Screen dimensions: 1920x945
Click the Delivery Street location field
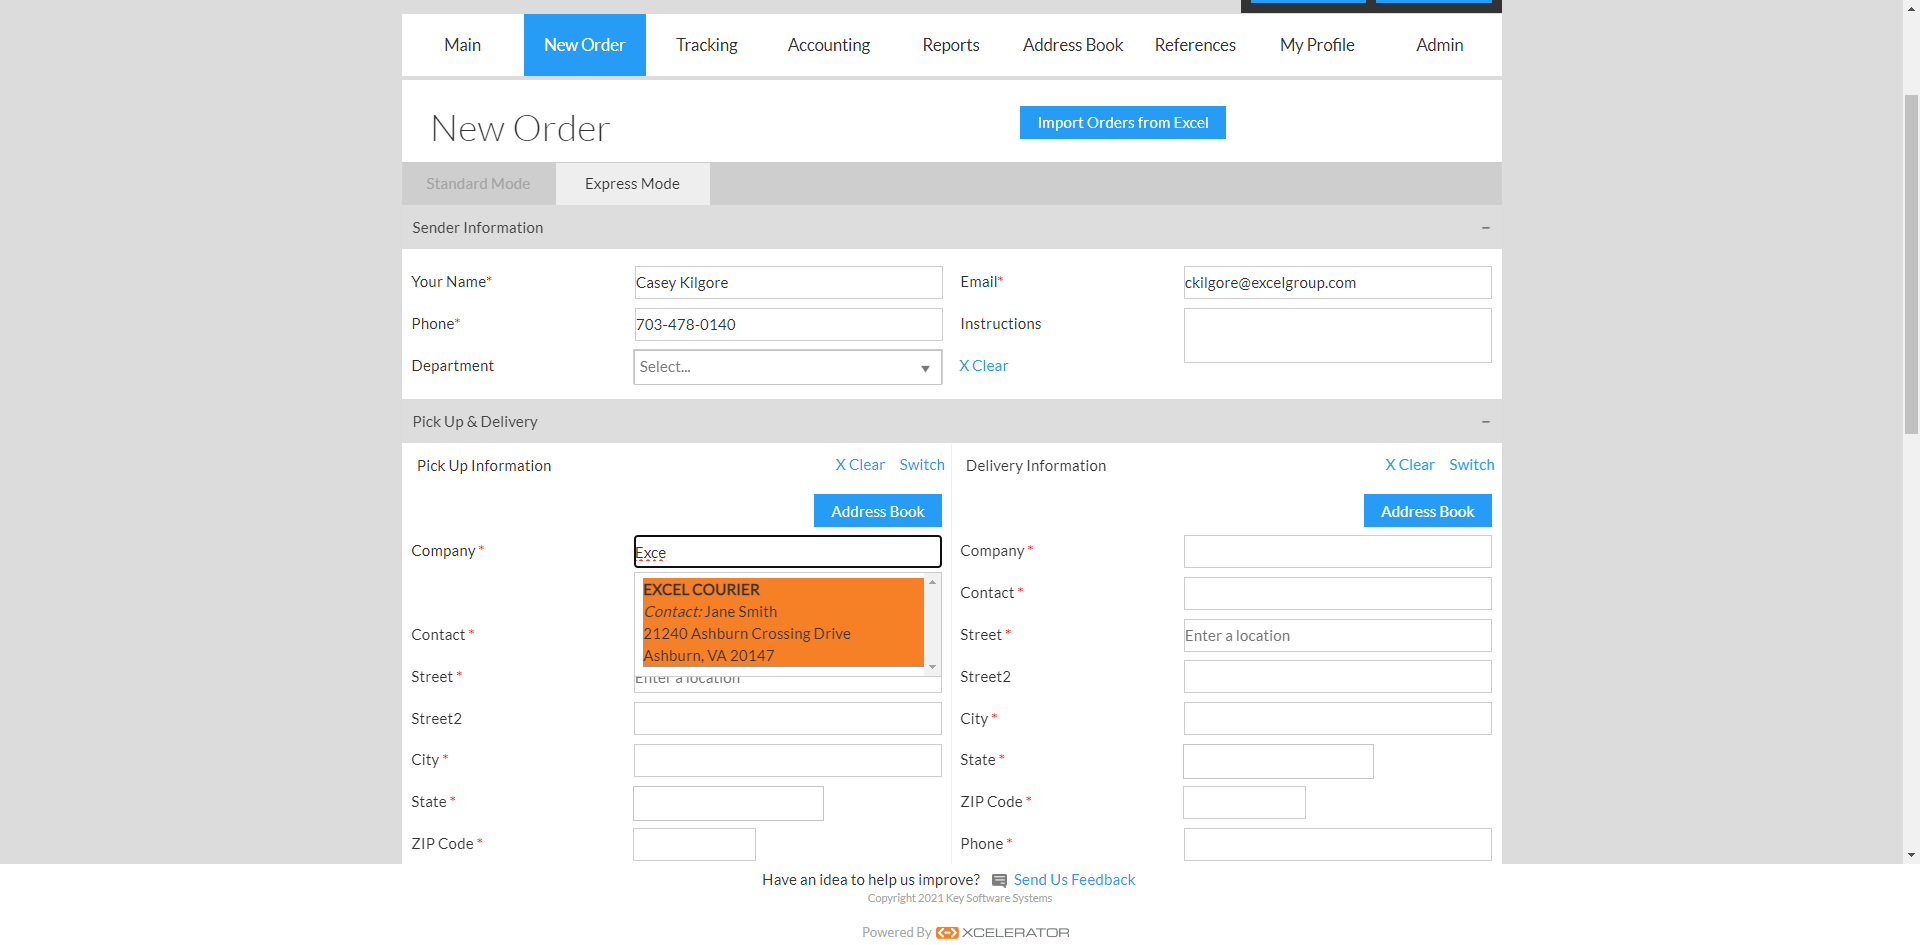tap(1338, 635)
